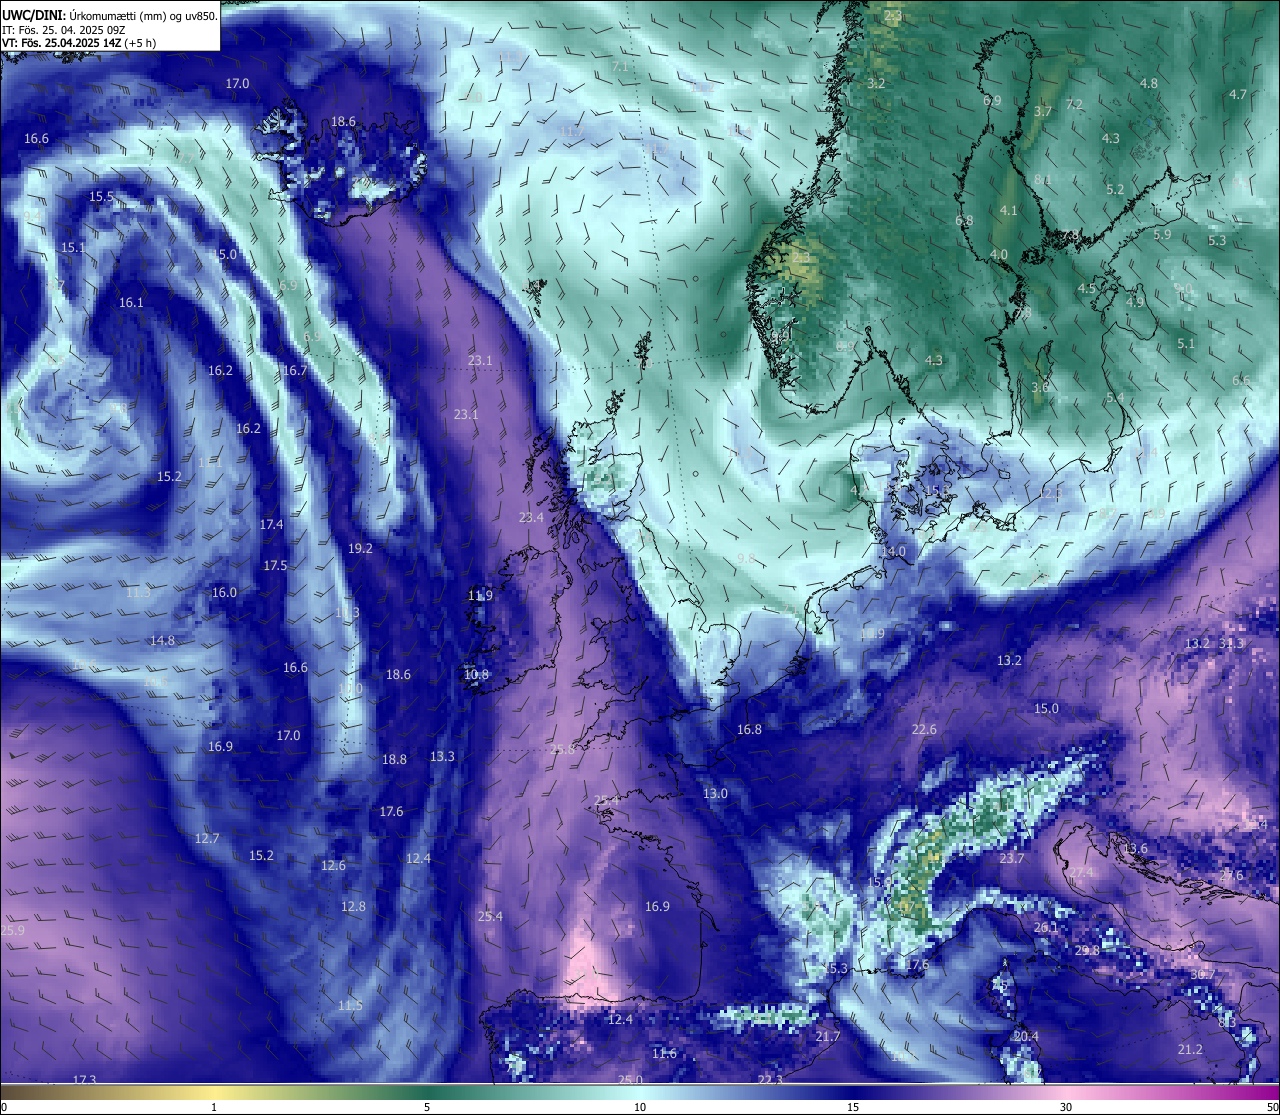Click the map value 16.7
The height and width of the screenshot is (1115, 1280).
294,371
